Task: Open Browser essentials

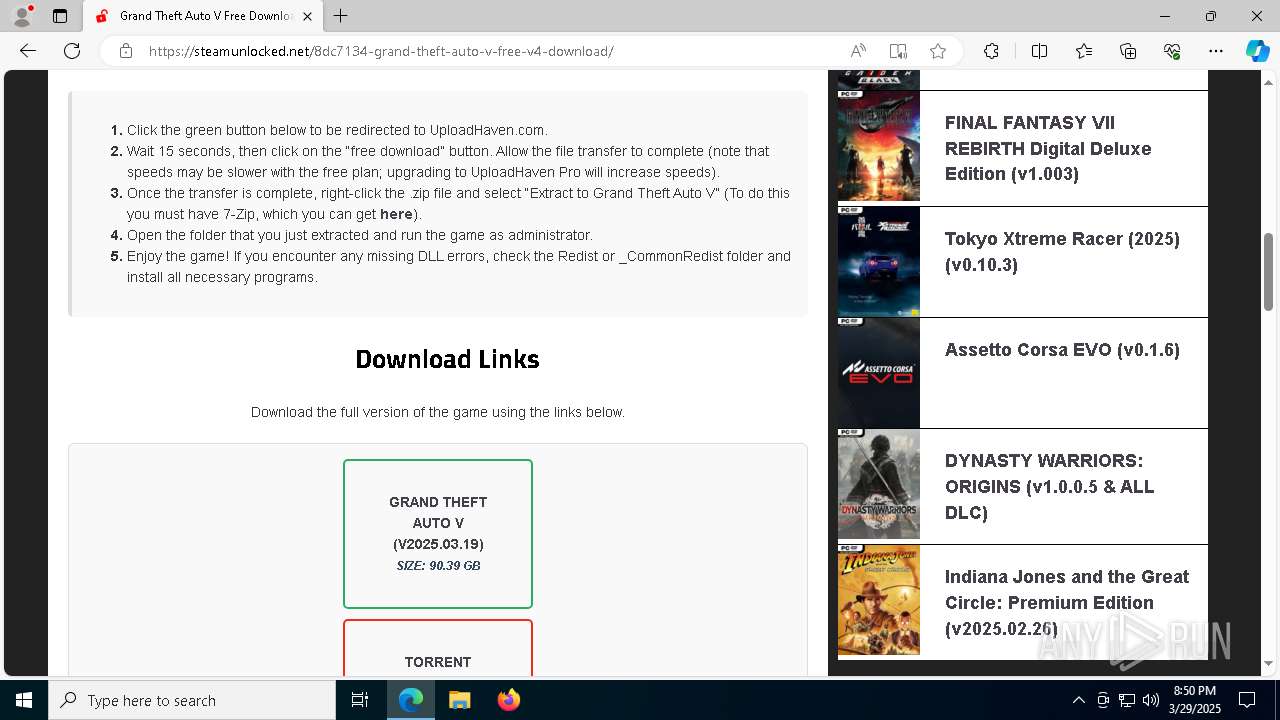Action: 1172,51
